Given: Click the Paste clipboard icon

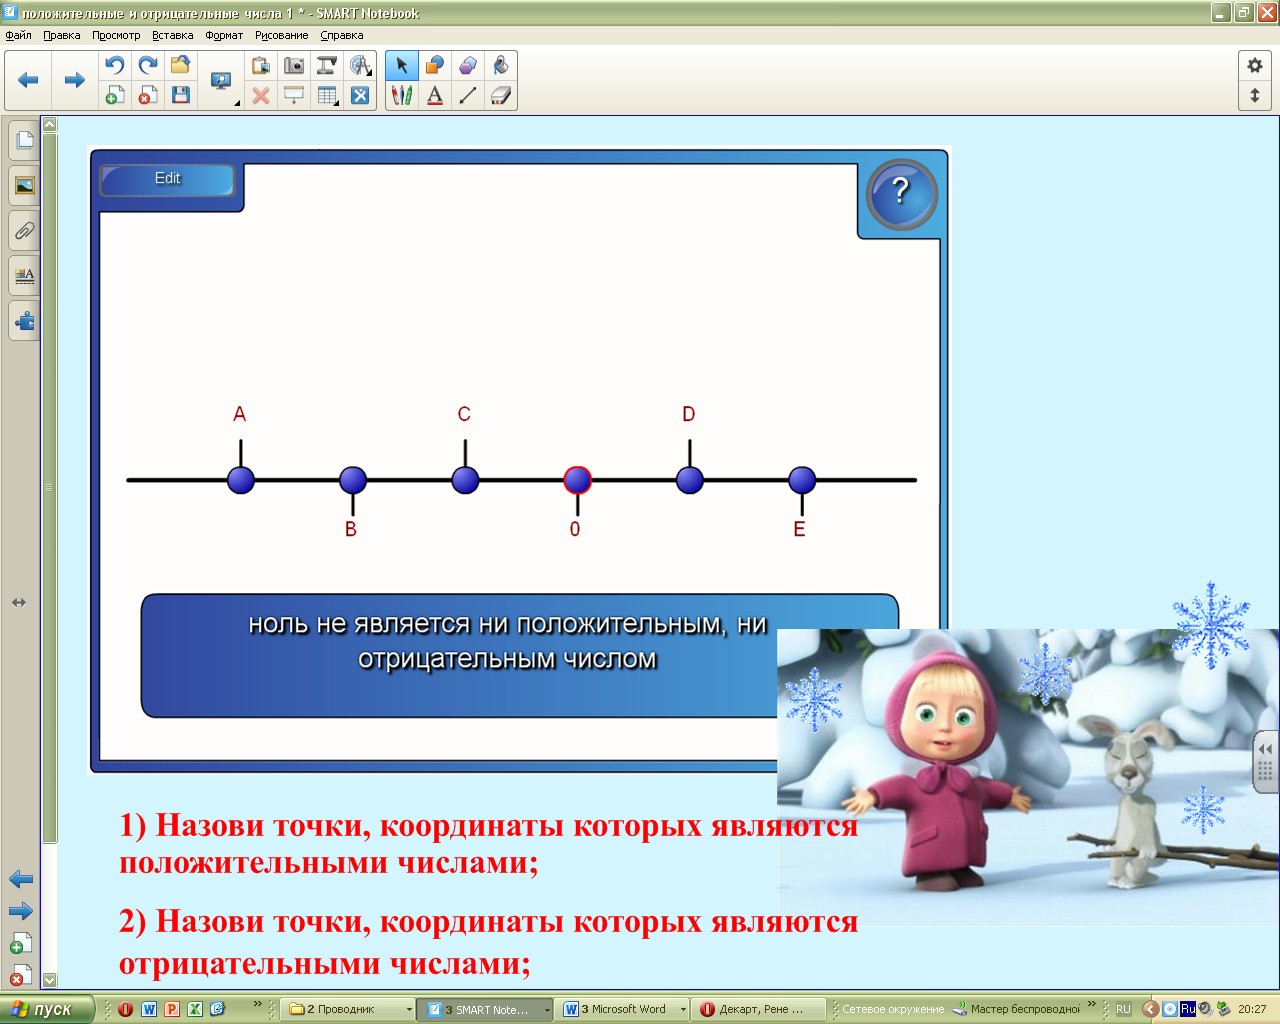Looking at the screenshot, I should point(261,66).
